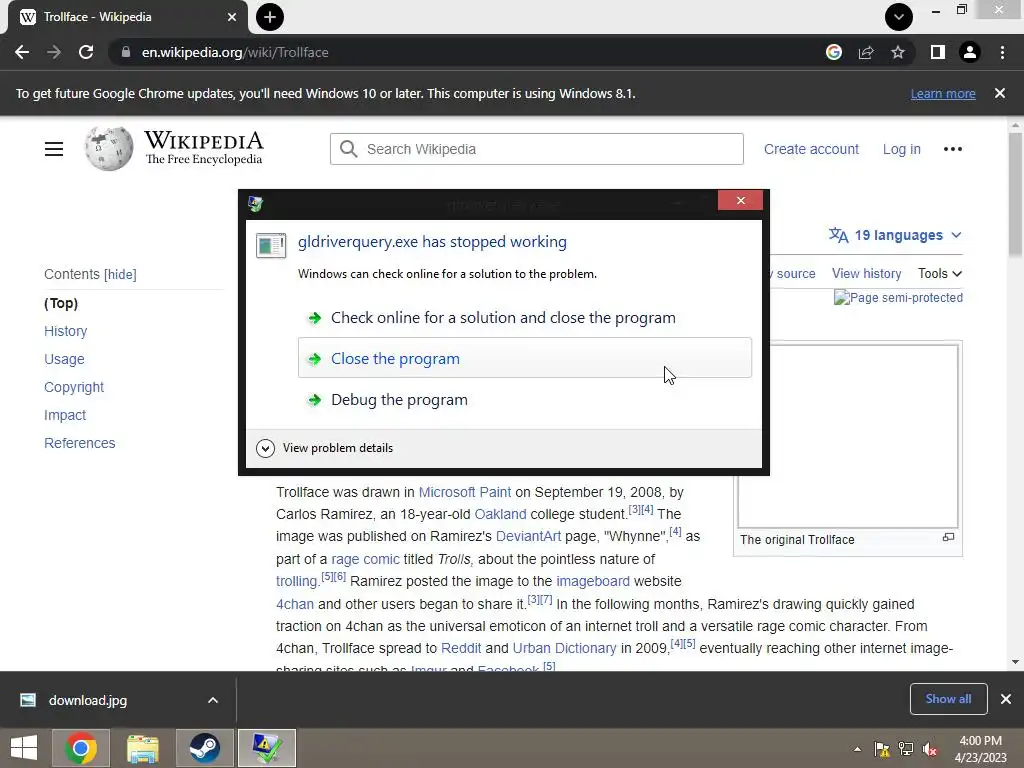
Task: Bookmark this page with star icon
Action: (x=898, y=52)
